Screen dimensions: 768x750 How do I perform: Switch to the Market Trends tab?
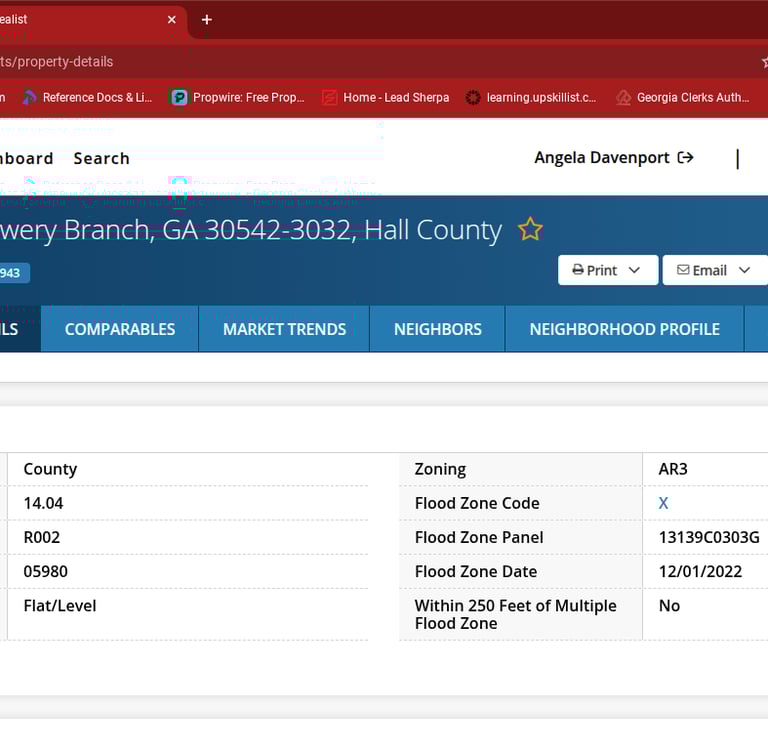coord(284,329)
